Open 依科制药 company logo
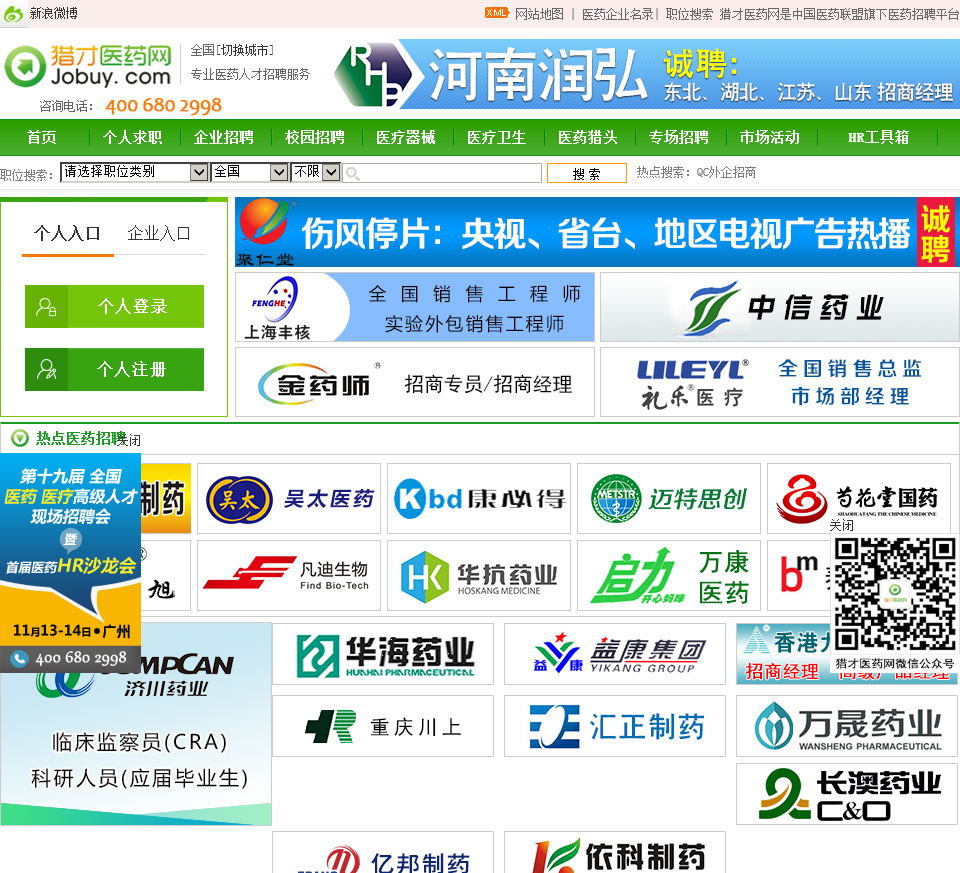 click(615, 853)
